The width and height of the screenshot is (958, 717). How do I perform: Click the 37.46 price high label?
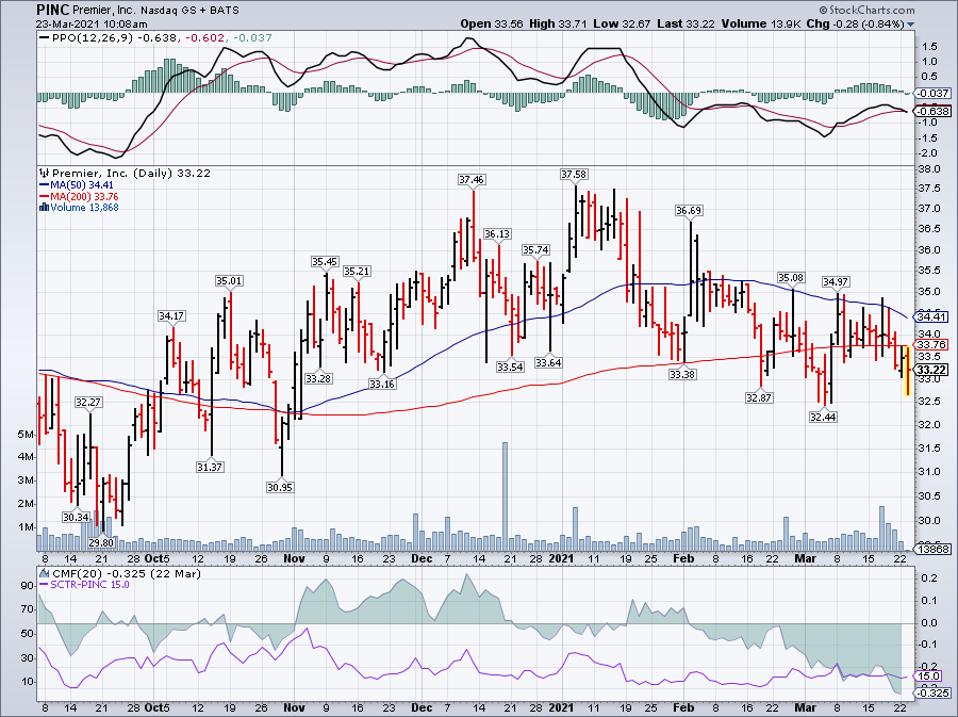point(472,180)
